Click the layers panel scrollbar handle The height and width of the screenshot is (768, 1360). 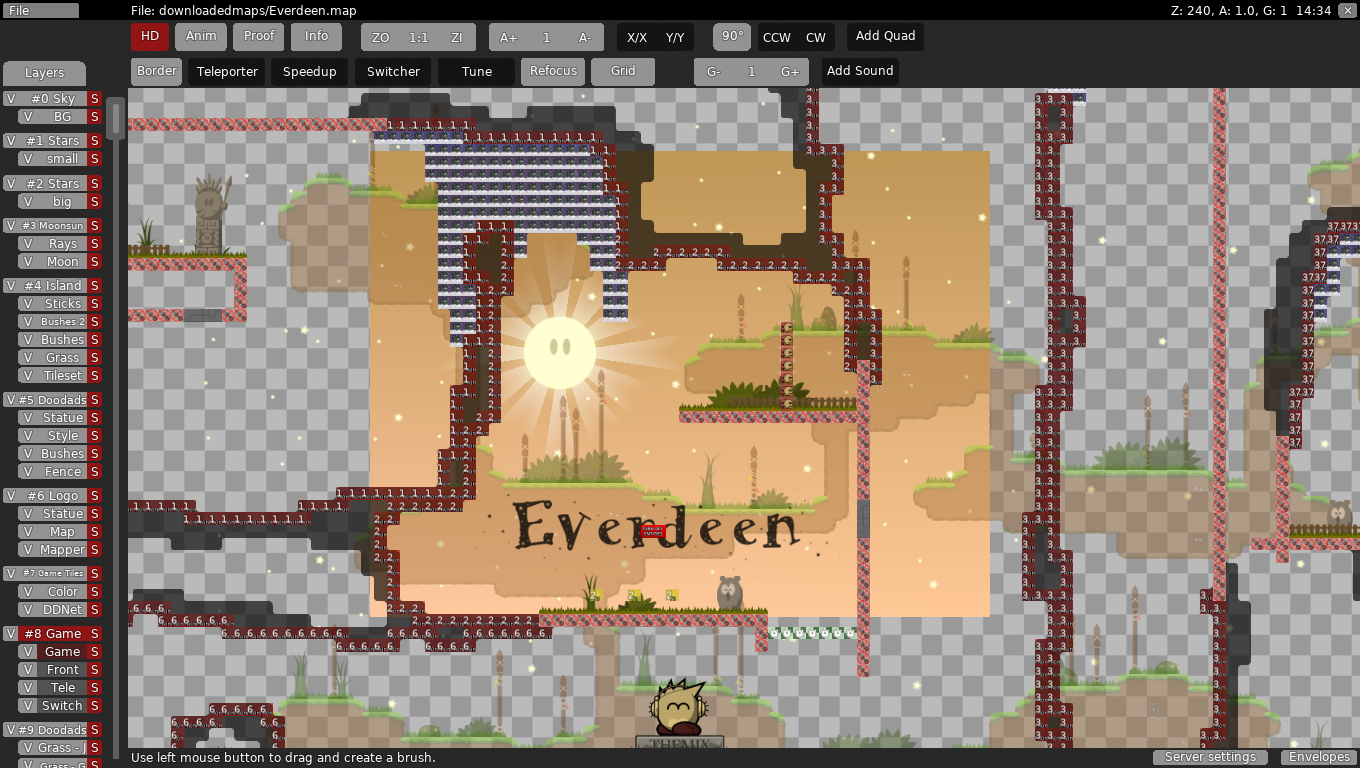coord(116,118)
